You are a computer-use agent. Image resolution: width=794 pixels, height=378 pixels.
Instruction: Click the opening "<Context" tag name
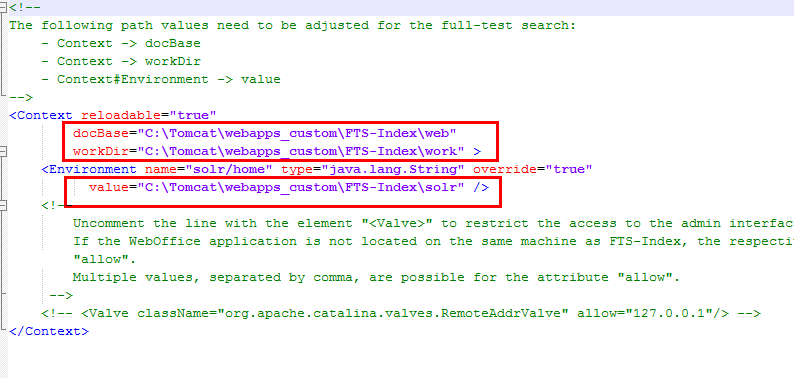point(41,115)
